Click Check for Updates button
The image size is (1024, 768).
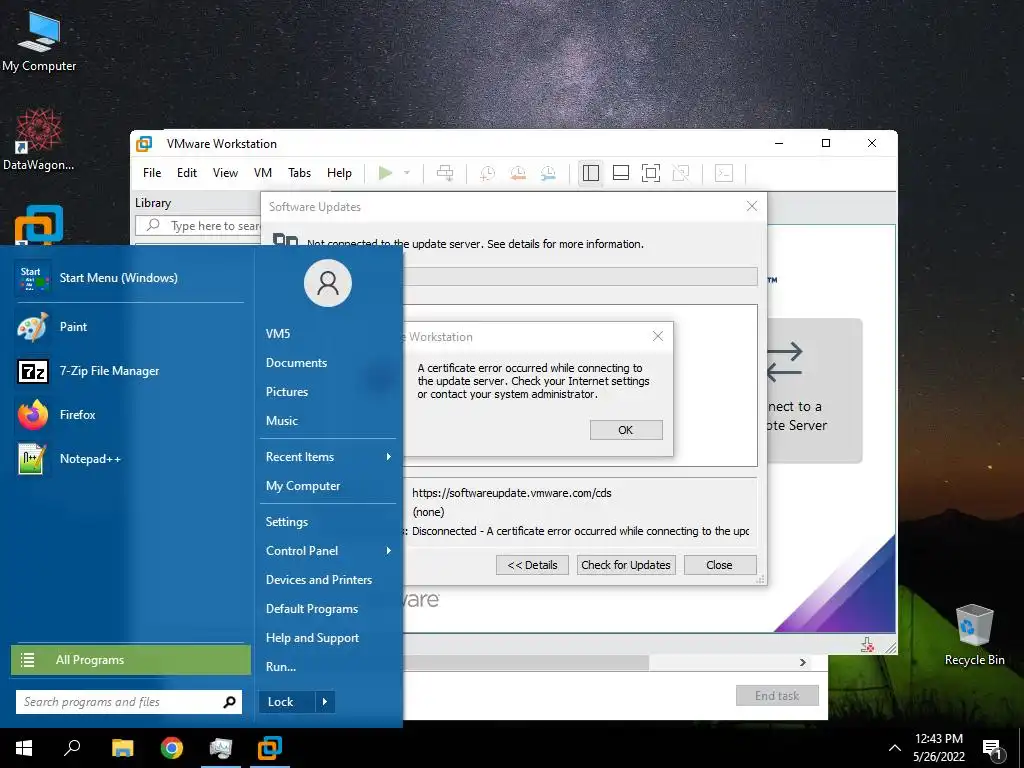click(x=626, y=565)
